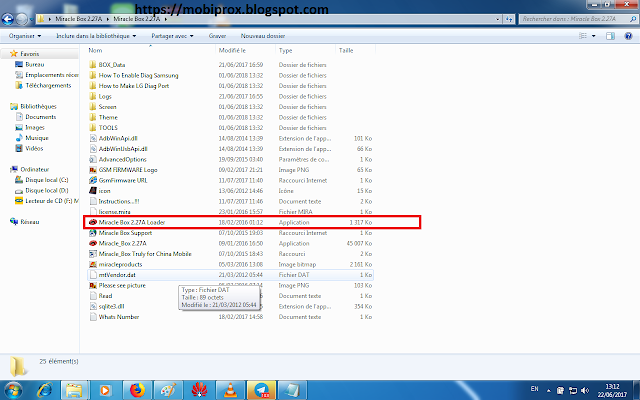Open Inclure dans la bibliothèque dropdown

pyautogui.click(x=96, y=36)
